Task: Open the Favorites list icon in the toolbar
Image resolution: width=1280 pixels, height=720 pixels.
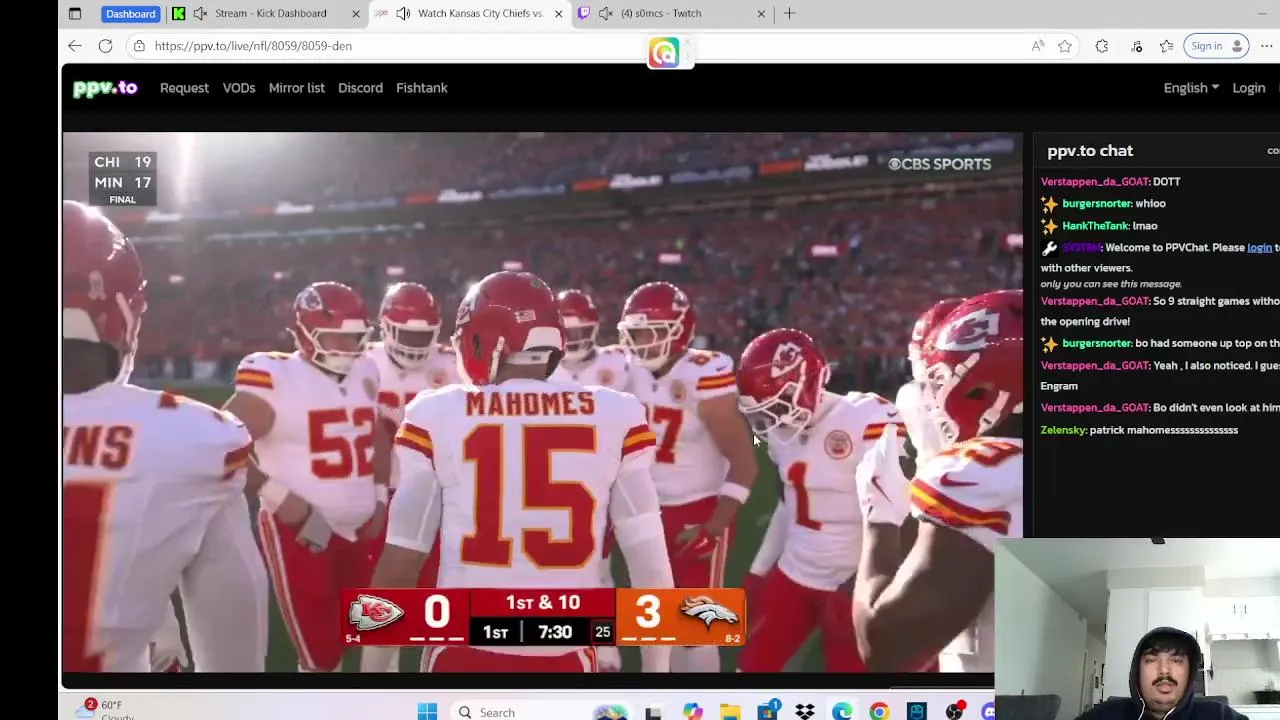Action: (1166, 46)
